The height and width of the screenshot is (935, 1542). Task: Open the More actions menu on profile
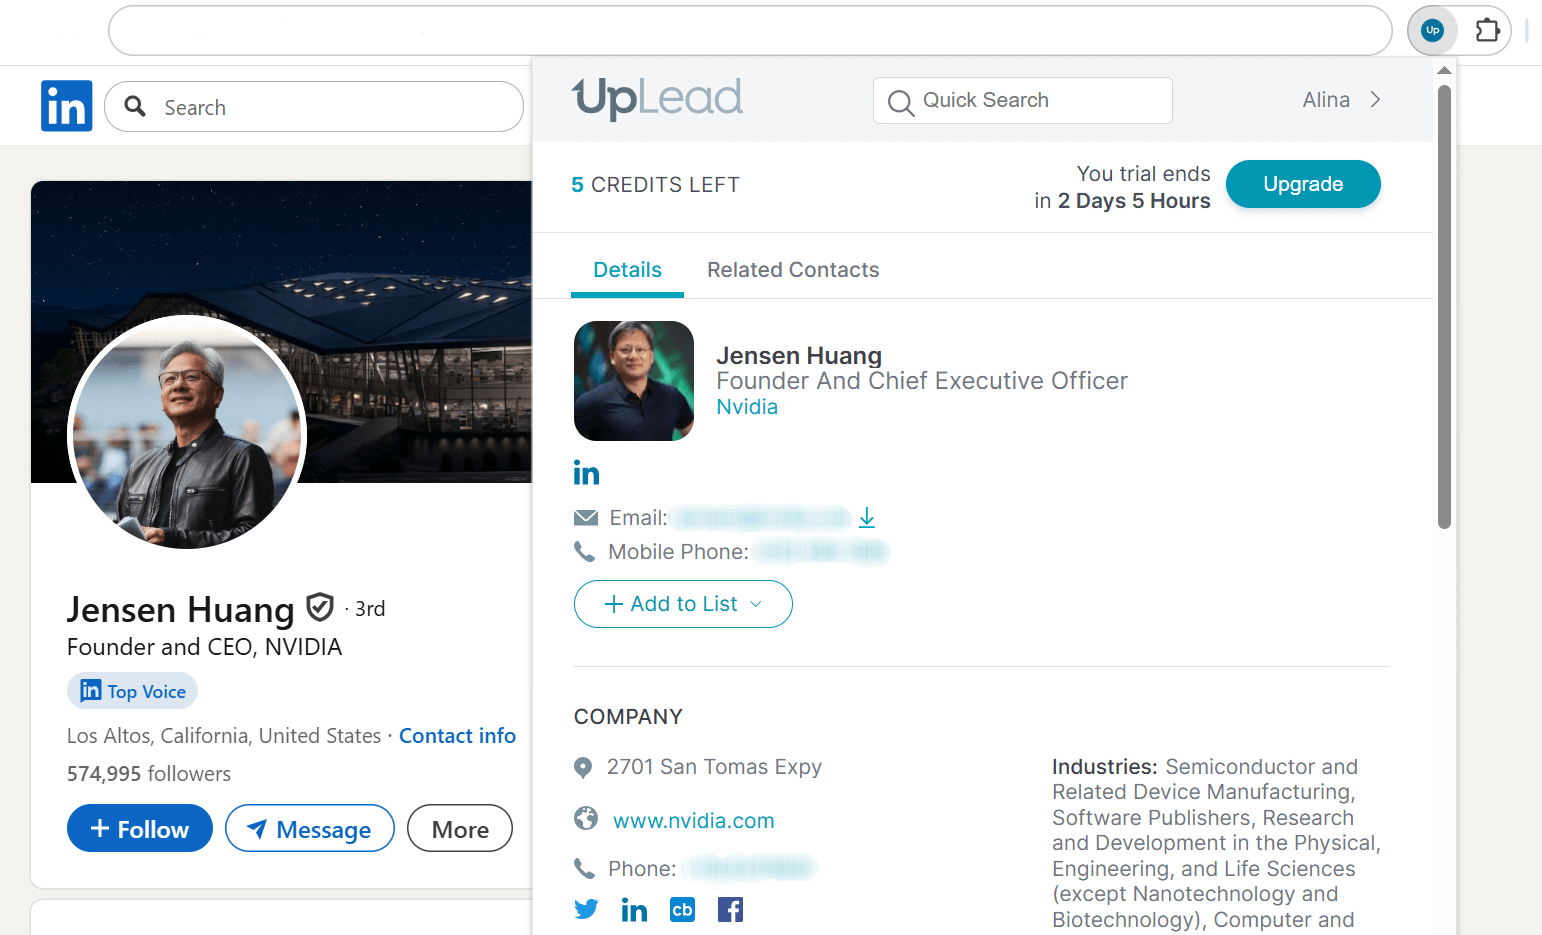(460, 829)
